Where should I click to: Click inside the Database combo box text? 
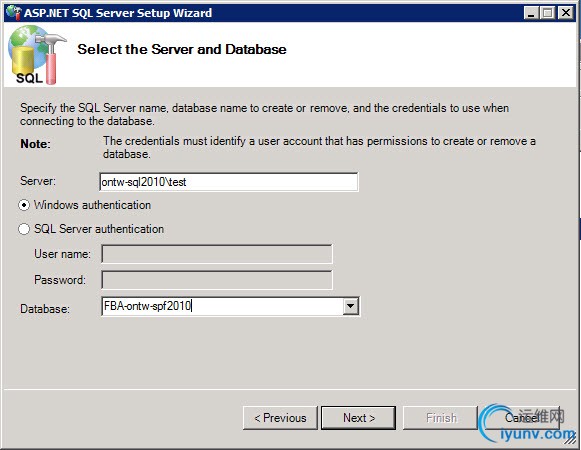[x=222, y=307]
